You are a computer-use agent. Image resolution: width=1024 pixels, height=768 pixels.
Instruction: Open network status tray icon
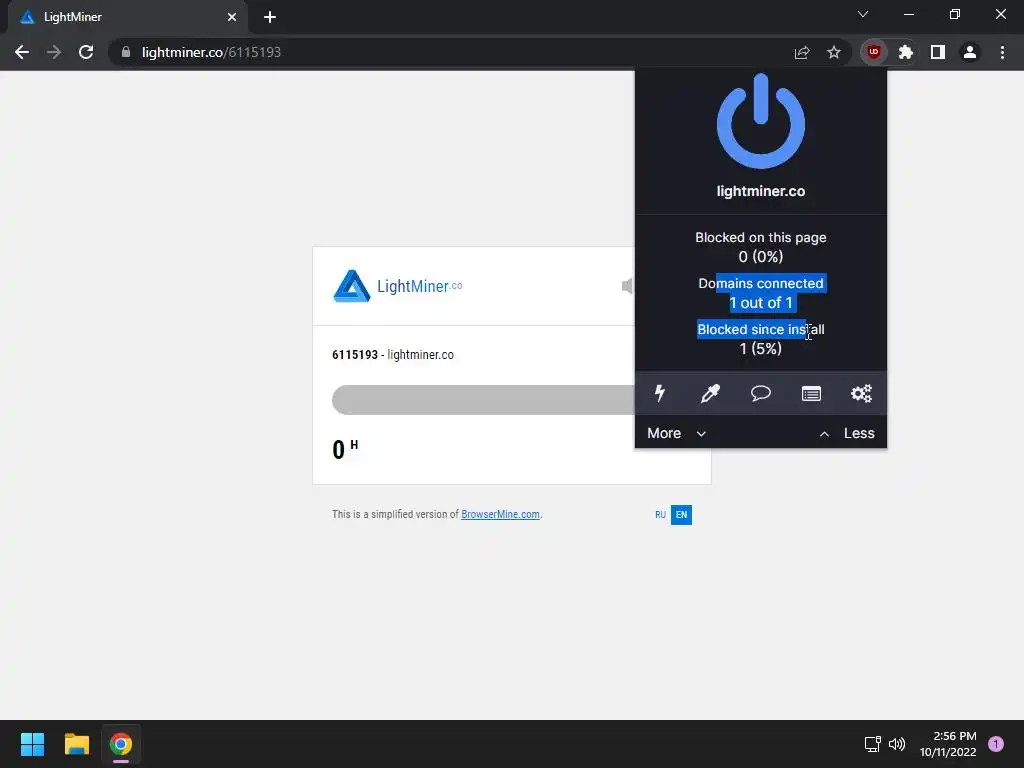872,744
